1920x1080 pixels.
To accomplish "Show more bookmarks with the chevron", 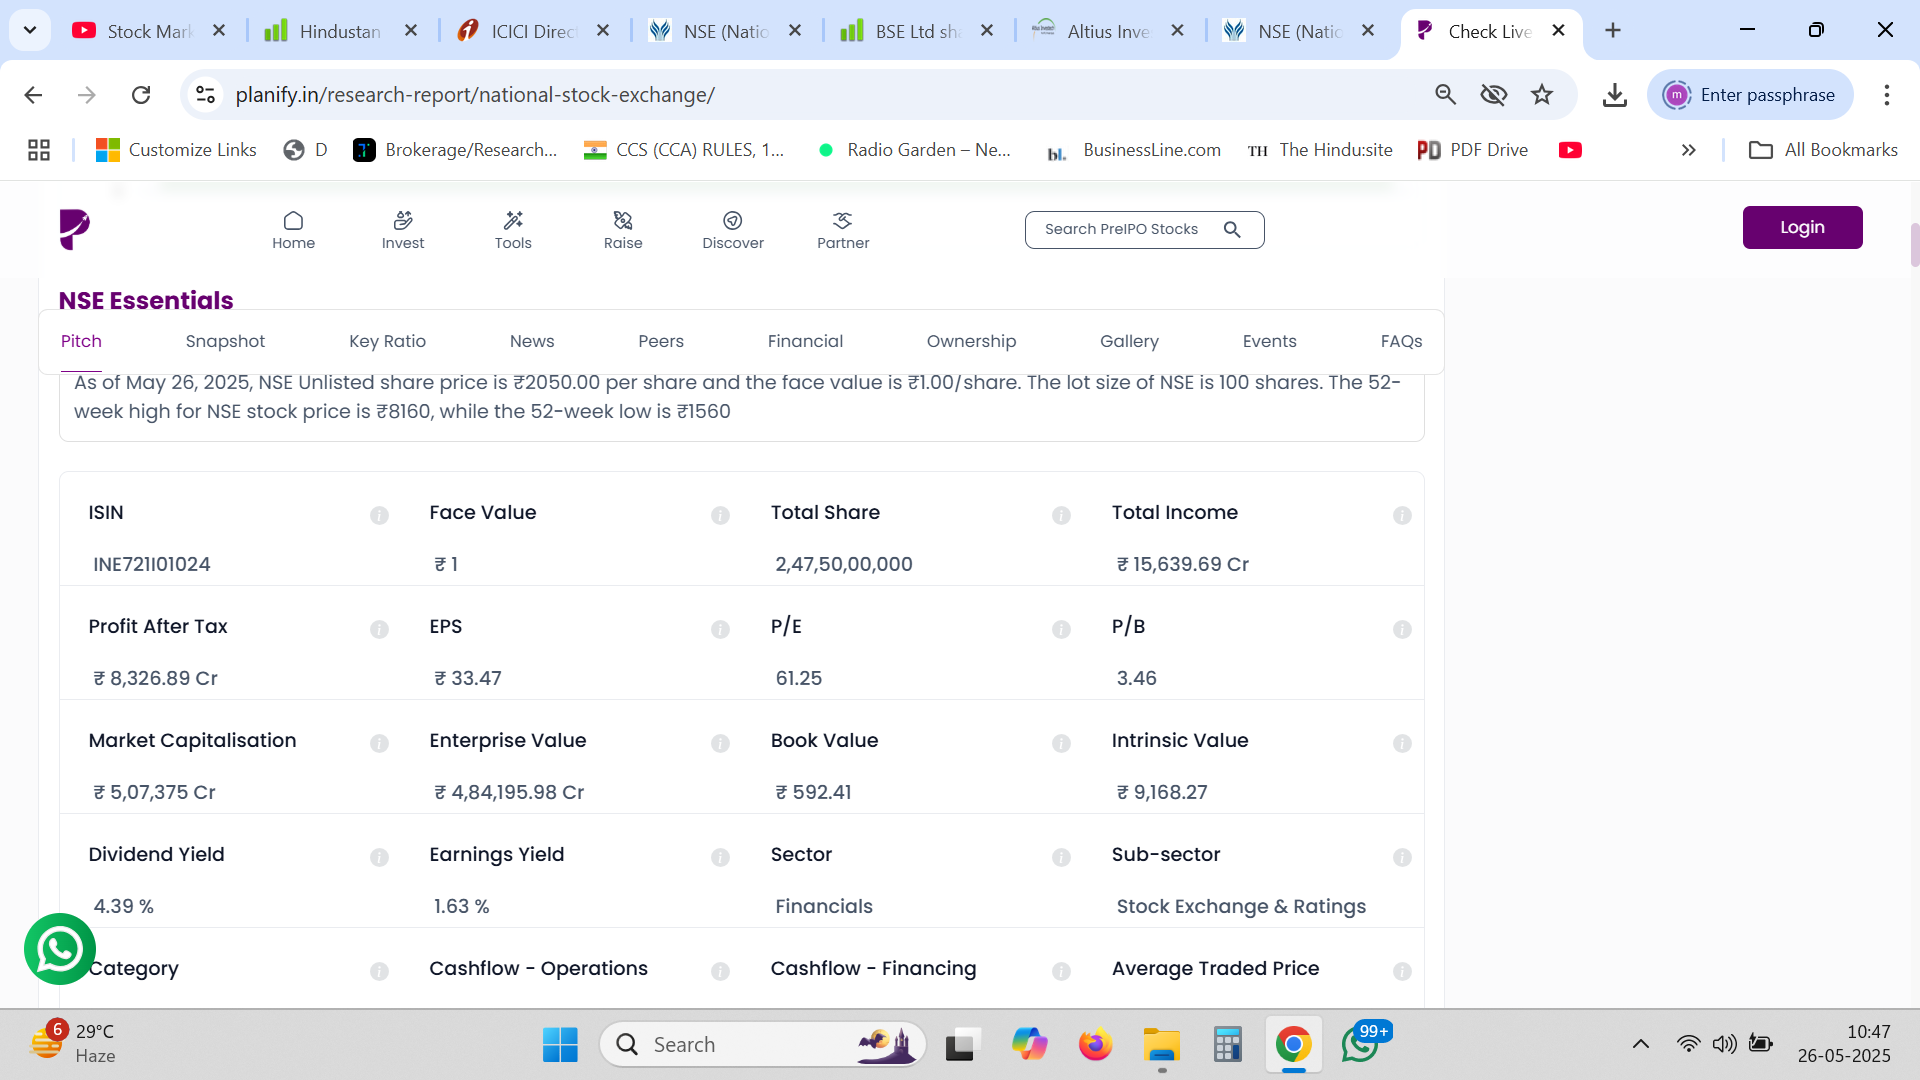I will click(1688, 150).
